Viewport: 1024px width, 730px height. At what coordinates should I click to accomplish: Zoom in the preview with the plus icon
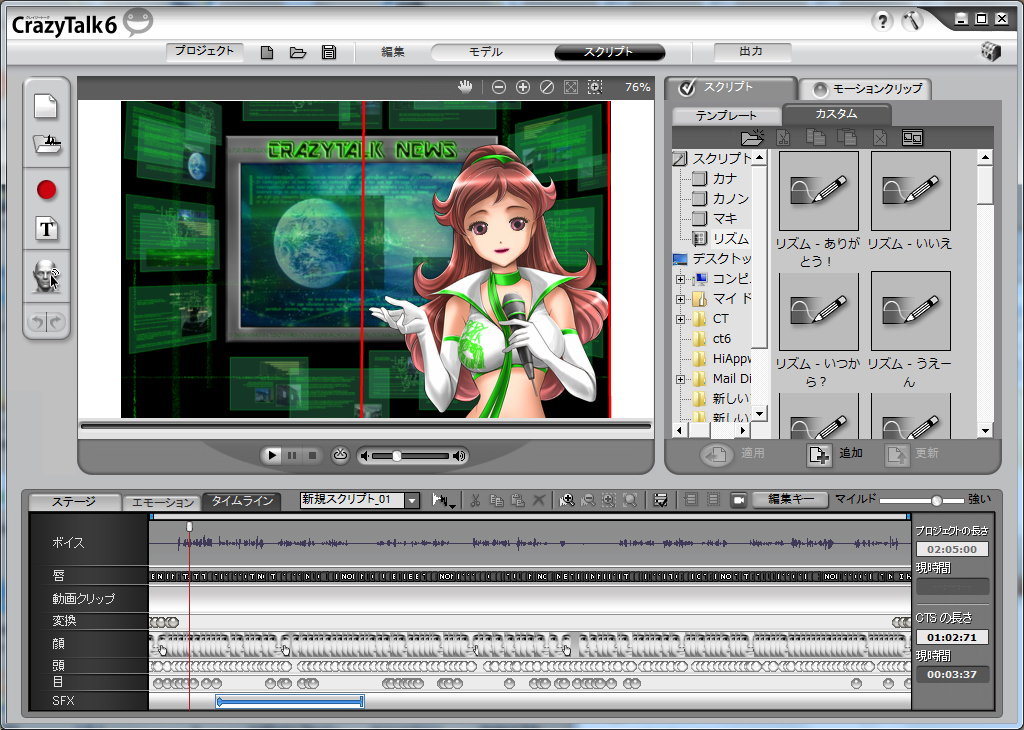tap(522, 87)
